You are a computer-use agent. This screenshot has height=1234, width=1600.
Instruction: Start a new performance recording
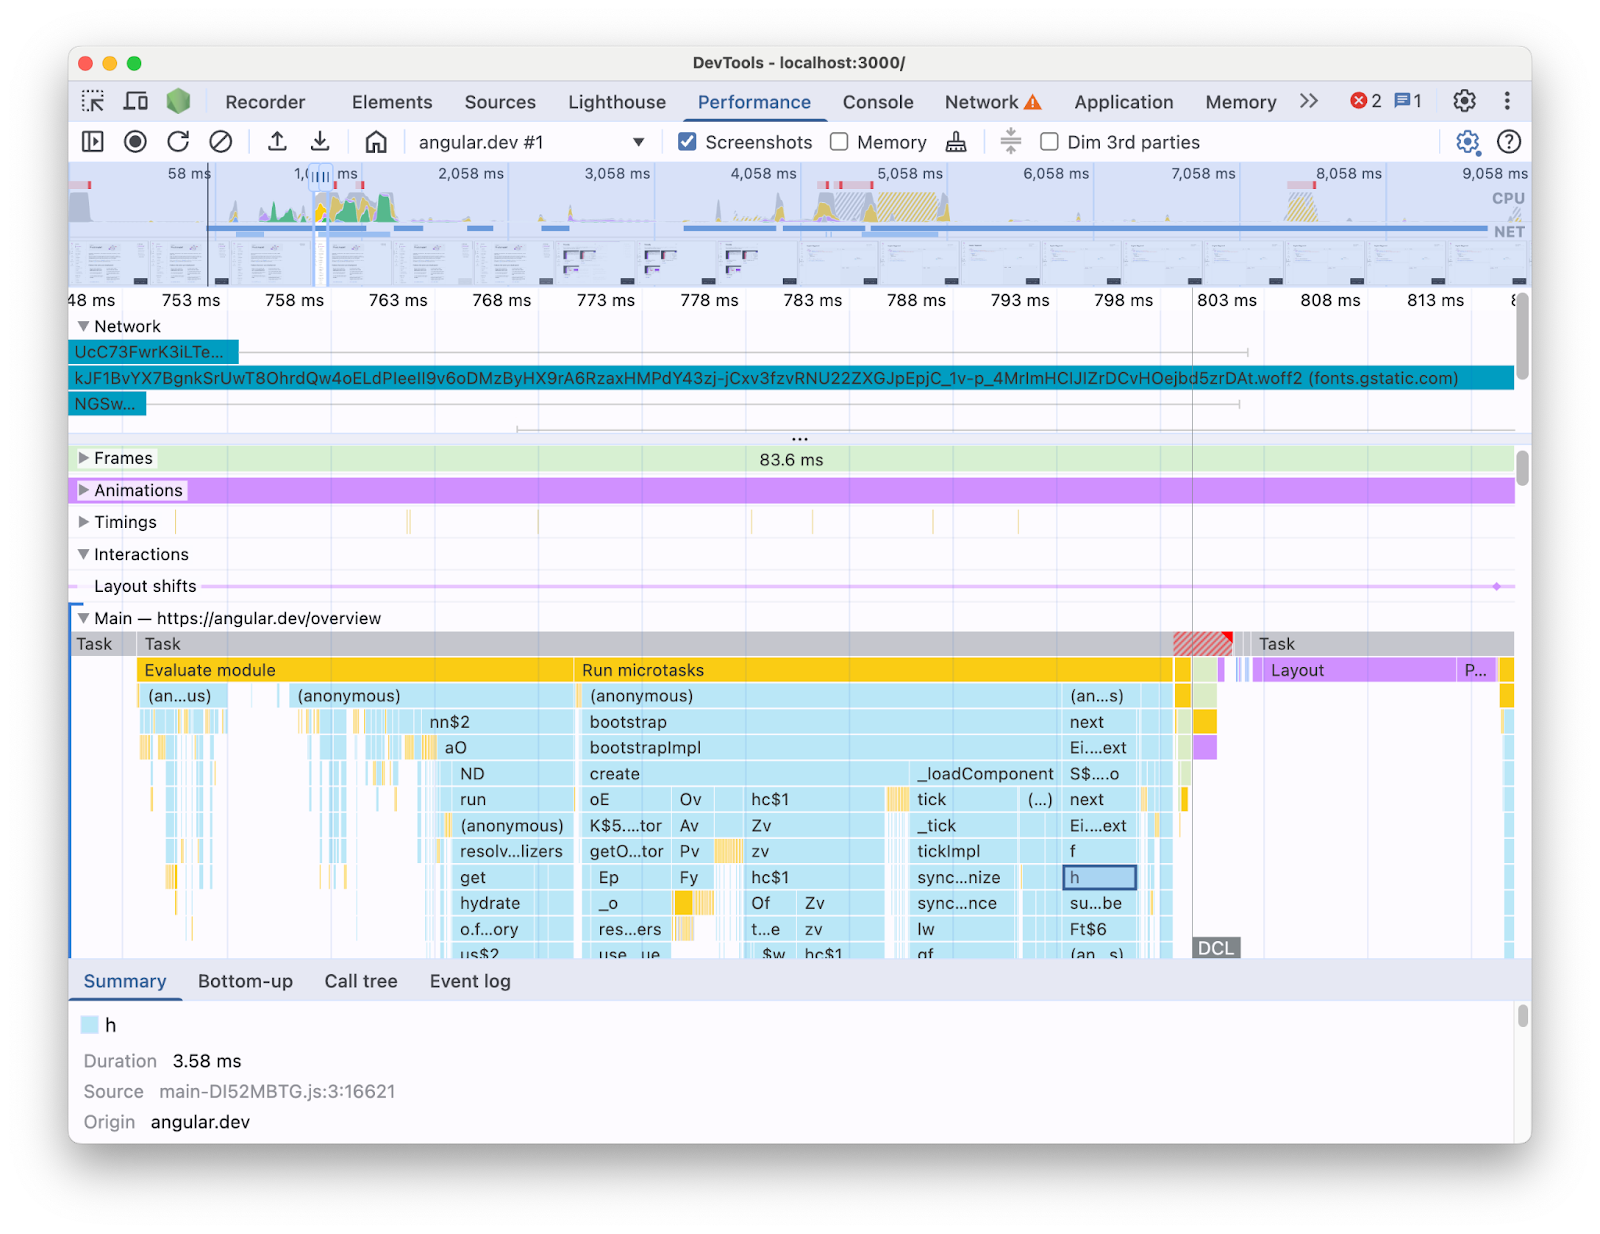pos(135,142)
